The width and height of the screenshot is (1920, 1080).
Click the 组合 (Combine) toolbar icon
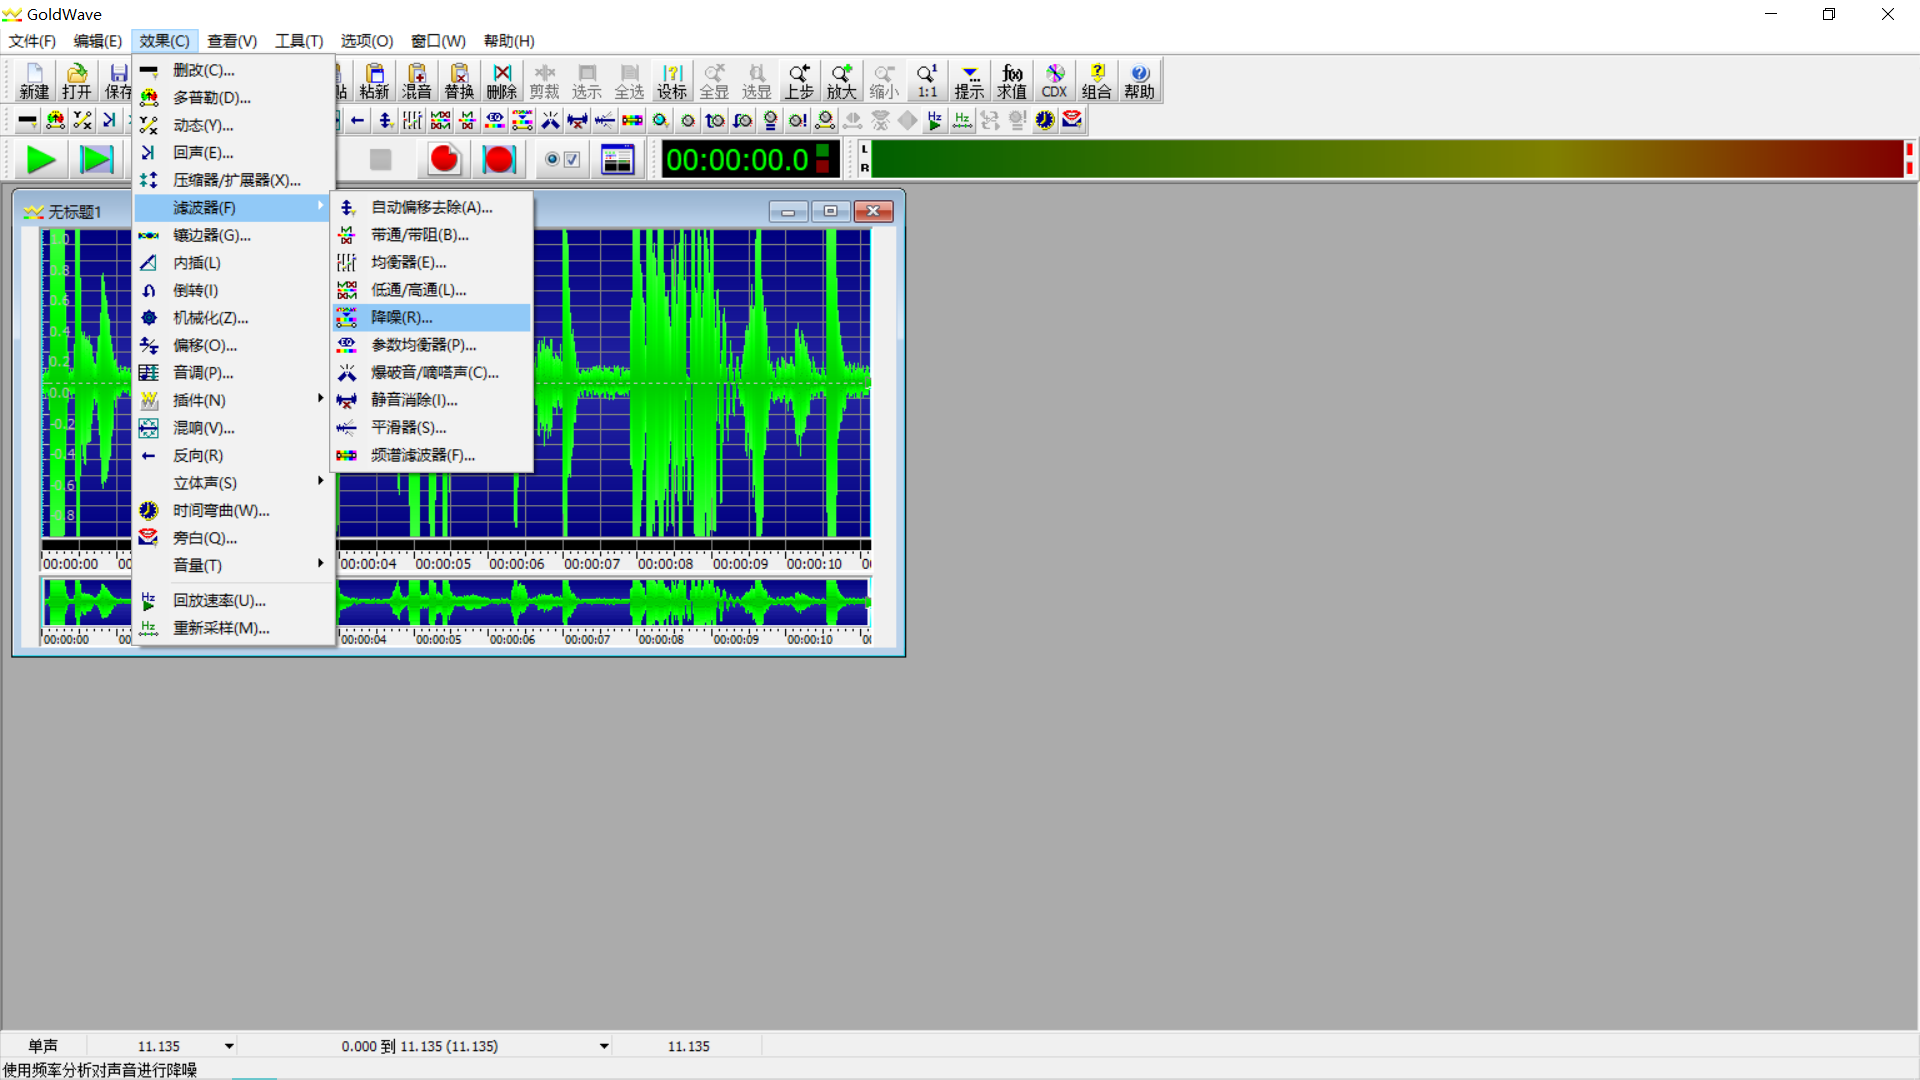pos(1097,81)
